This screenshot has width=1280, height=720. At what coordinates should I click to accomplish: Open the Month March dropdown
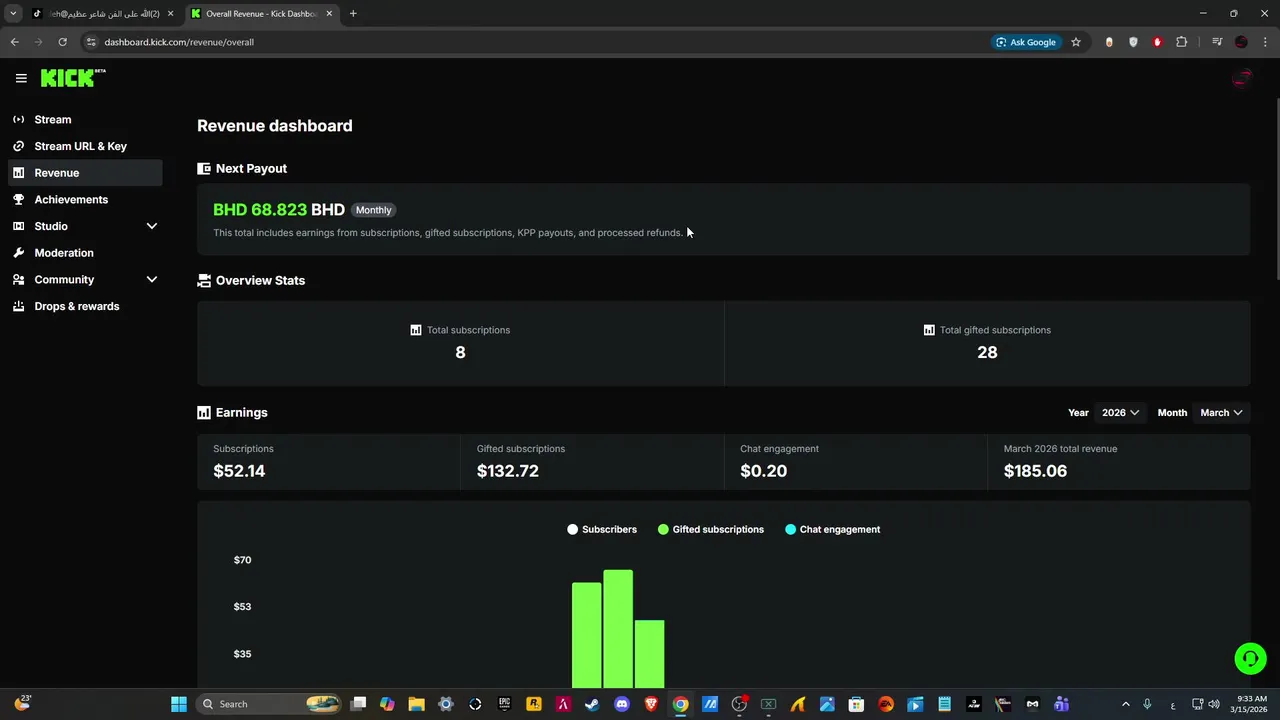point(1221,412)
